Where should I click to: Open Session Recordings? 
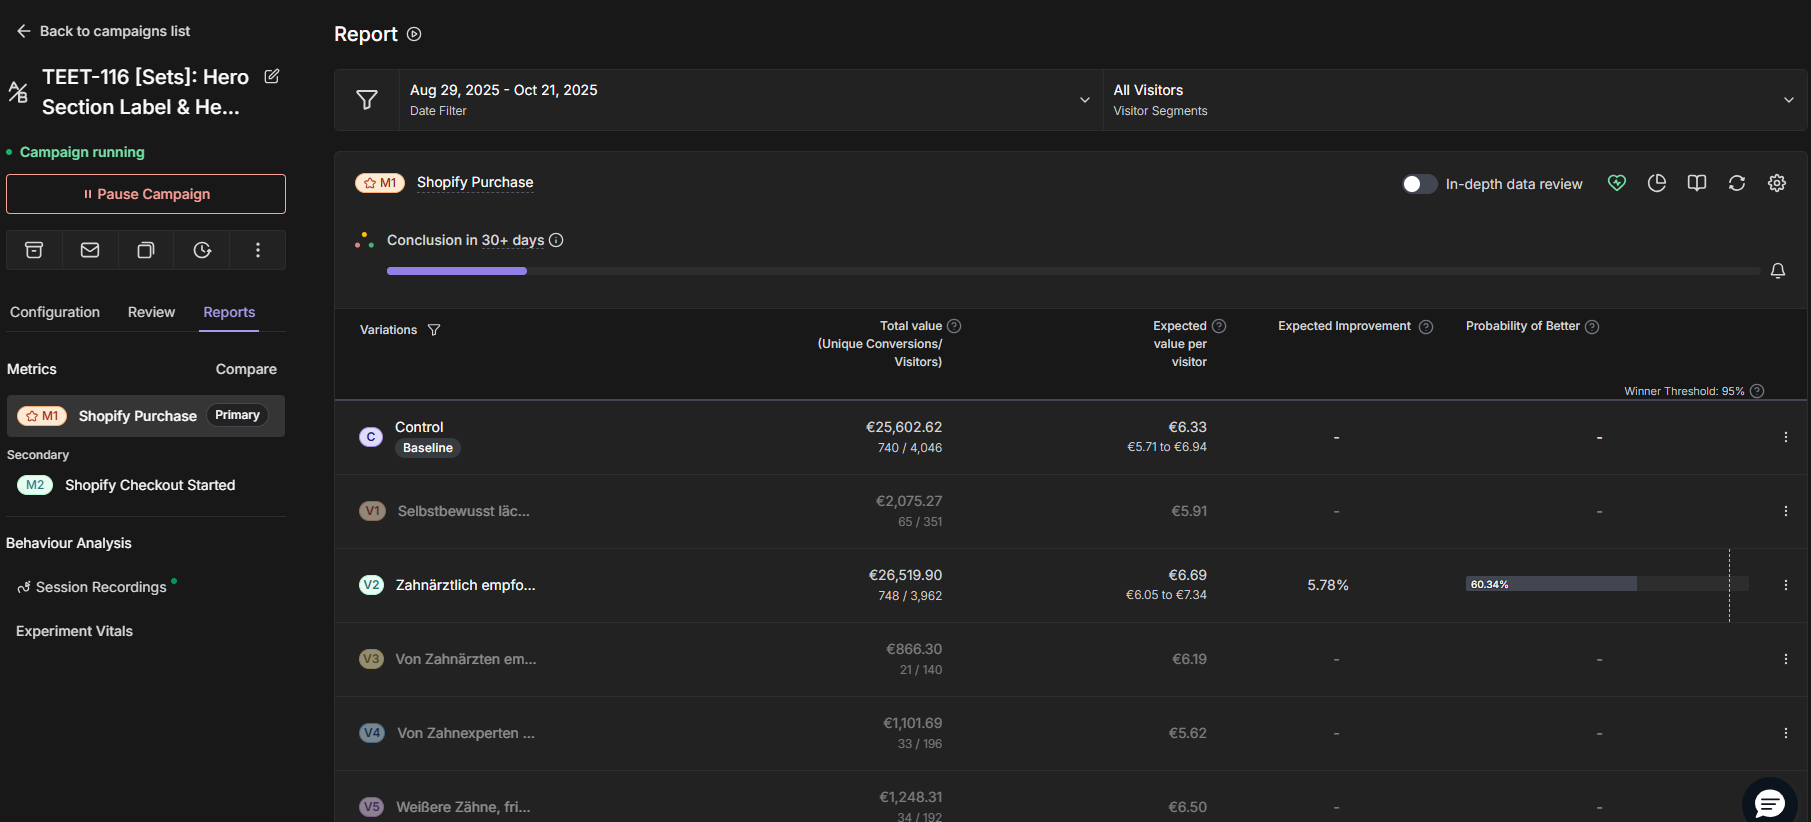point(101,587)
